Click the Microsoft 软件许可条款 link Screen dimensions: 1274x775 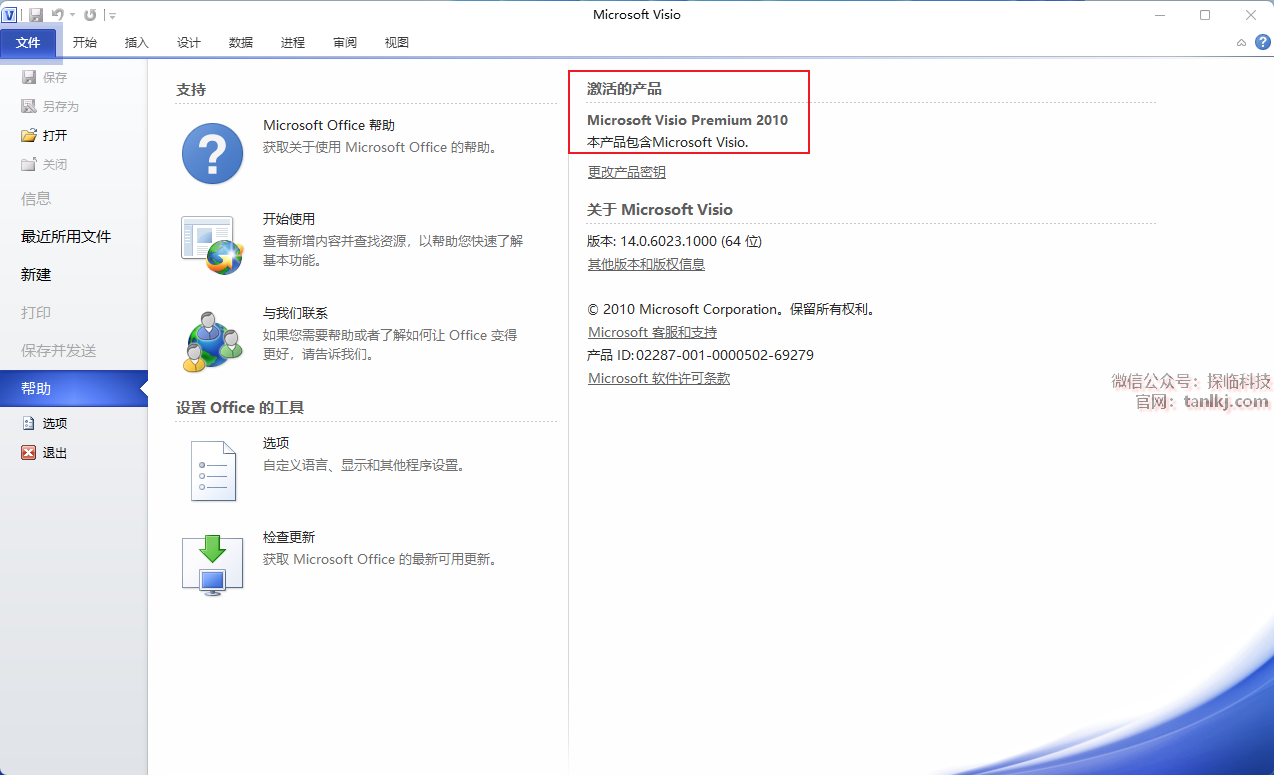(x=658, y=378)
